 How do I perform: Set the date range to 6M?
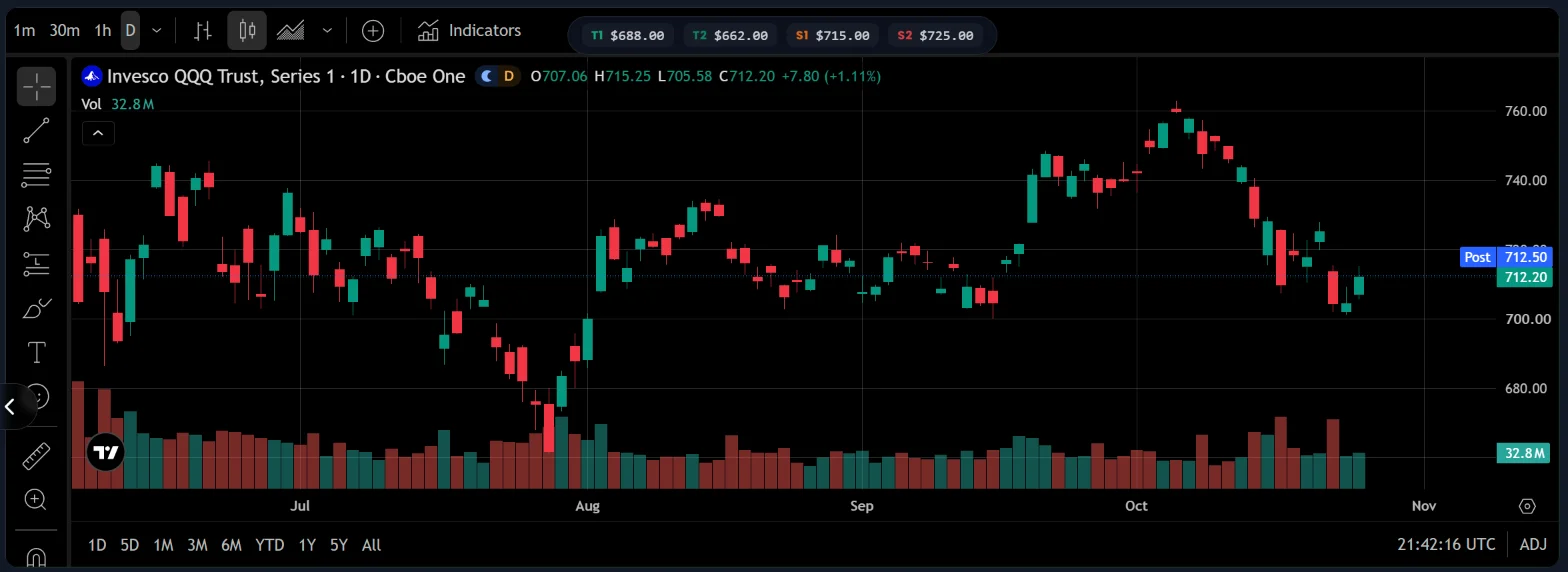pyautogui.click(x=231, y=545)
